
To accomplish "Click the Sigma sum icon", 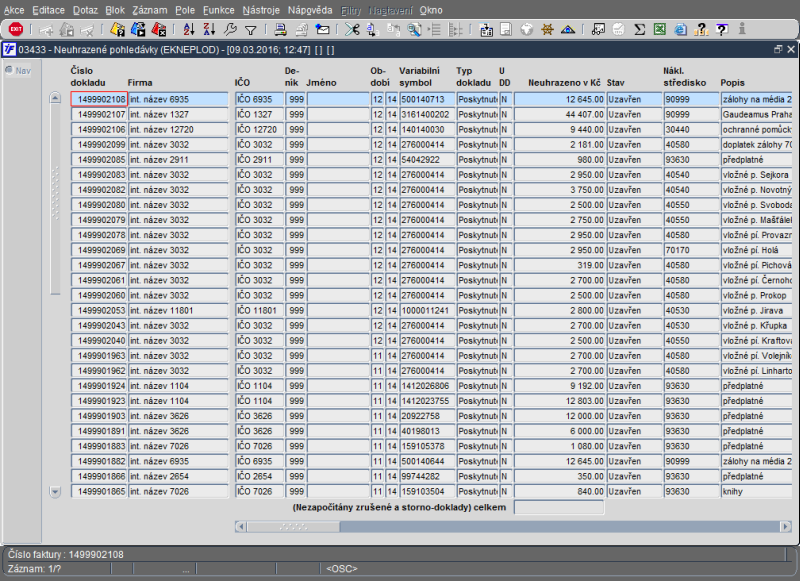I will click(x=639, y=30).
